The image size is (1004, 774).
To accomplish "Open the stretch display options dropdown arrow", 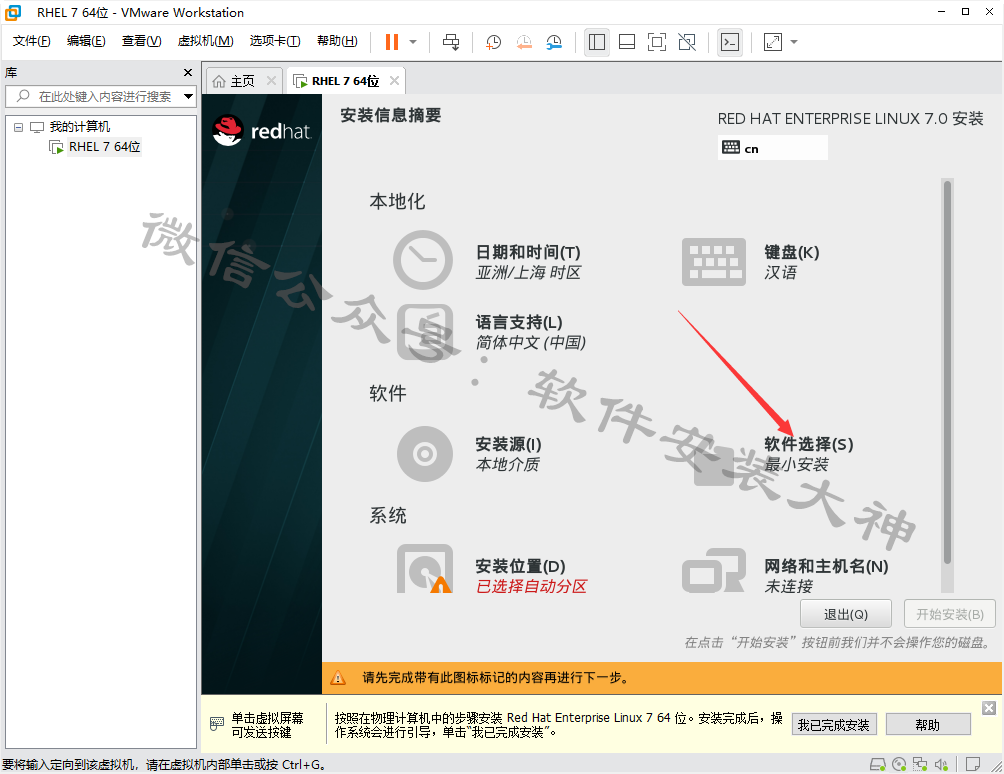I will coord(794,42).
